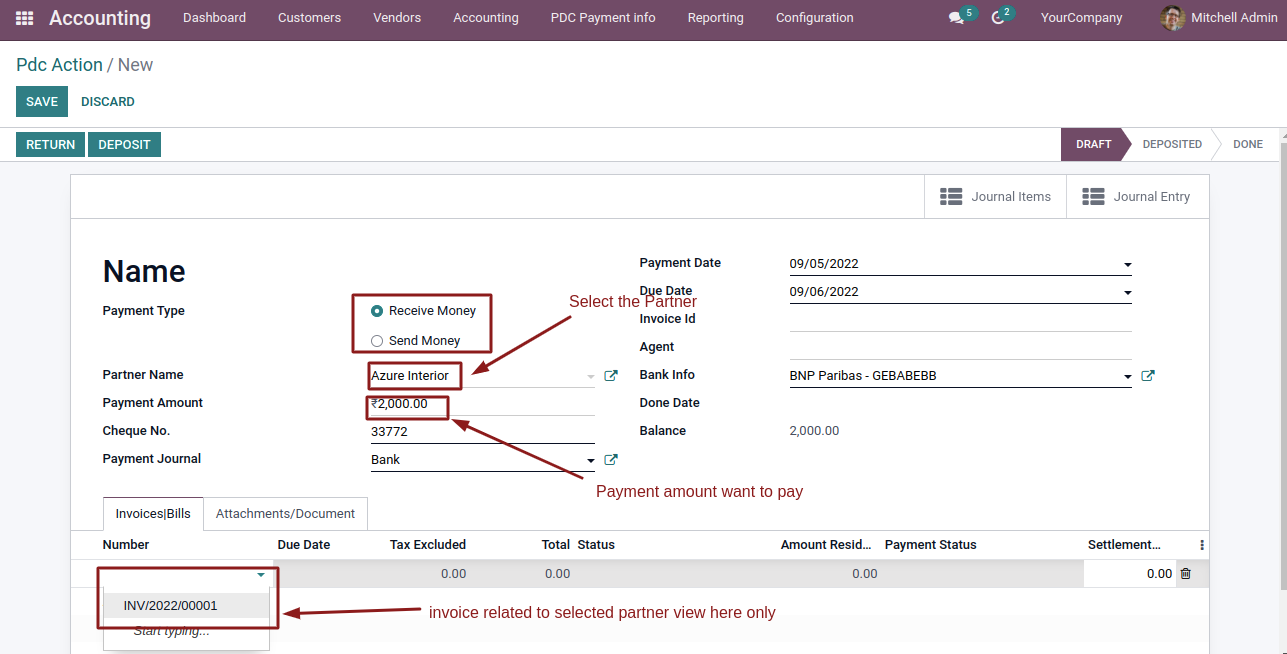1287x654 pixels.
Task: Click Balance value 2,000.00
Action: pyautogui.click(x=814, y=431)
